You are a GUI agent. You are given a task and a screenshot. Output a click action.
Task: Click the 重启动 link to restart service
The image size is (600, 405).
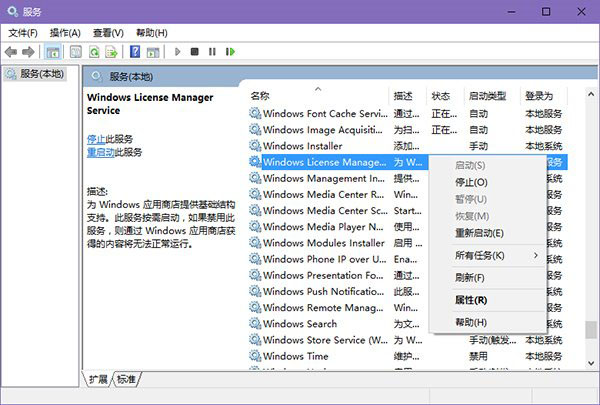[100, 152]
